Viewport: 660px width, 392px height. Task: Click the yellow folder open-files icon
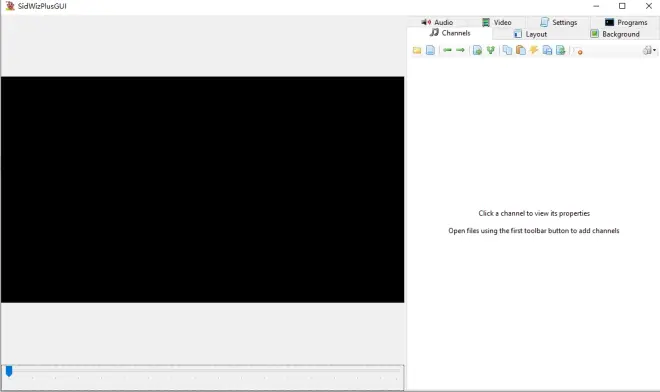coord(417,51)
